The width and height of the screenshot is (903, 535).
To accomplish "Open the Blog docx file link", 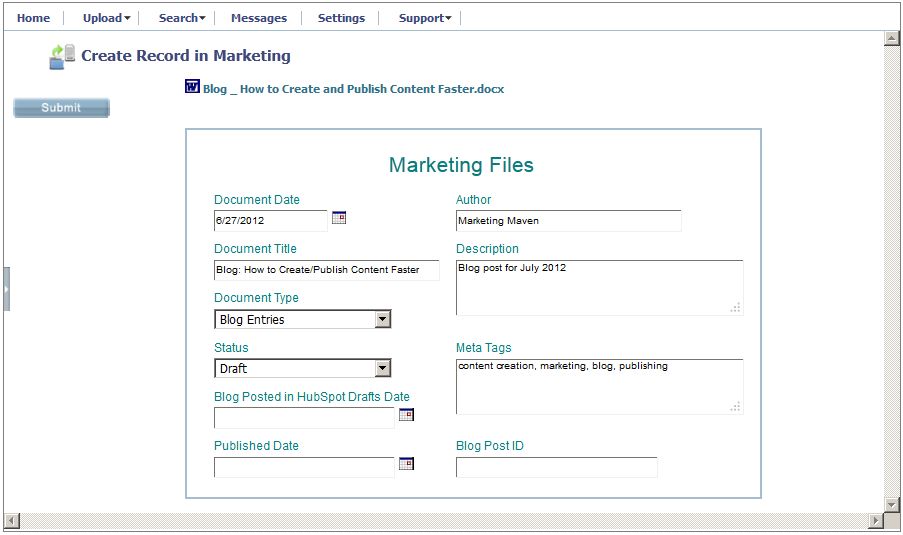I will point(353,89).
